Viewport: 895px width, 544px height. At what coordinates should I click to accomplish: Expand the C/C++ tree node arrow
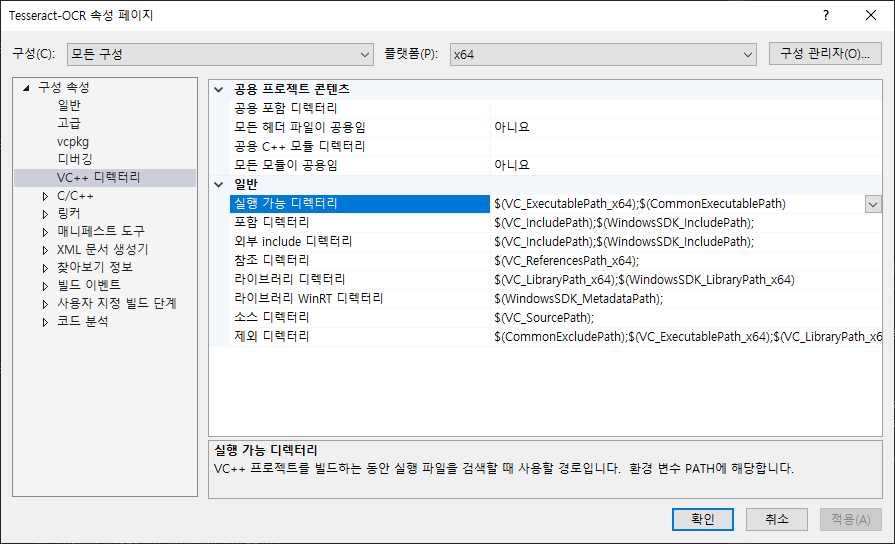pos(46,196)
